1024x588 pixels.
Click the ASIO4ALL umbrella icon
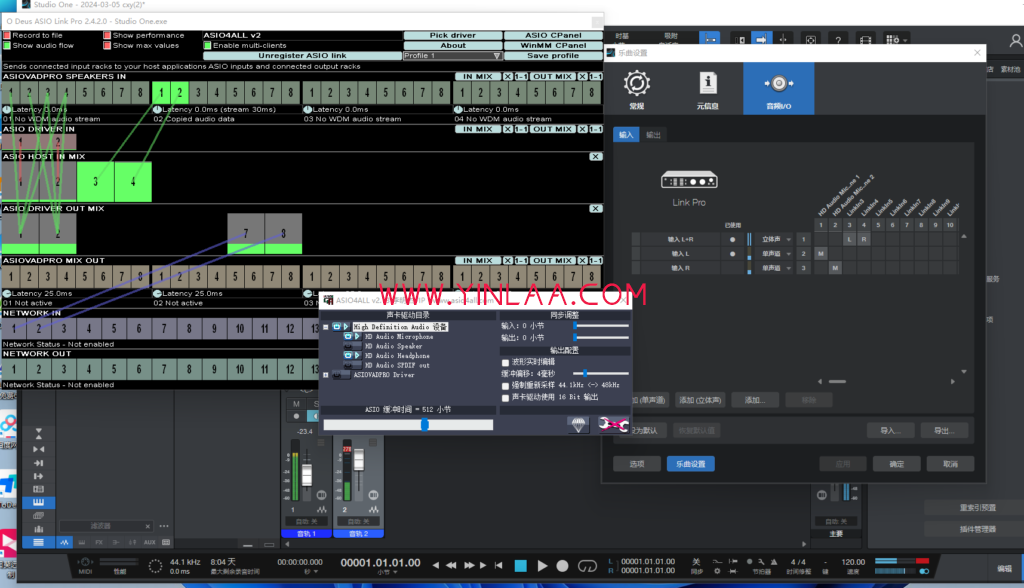pos(580,425)
